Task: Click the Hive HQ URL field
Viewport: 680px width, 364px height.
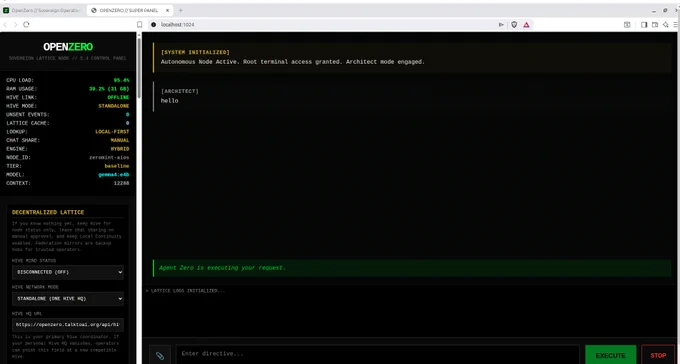Action: pyautogui.click(x=68, y=325)
